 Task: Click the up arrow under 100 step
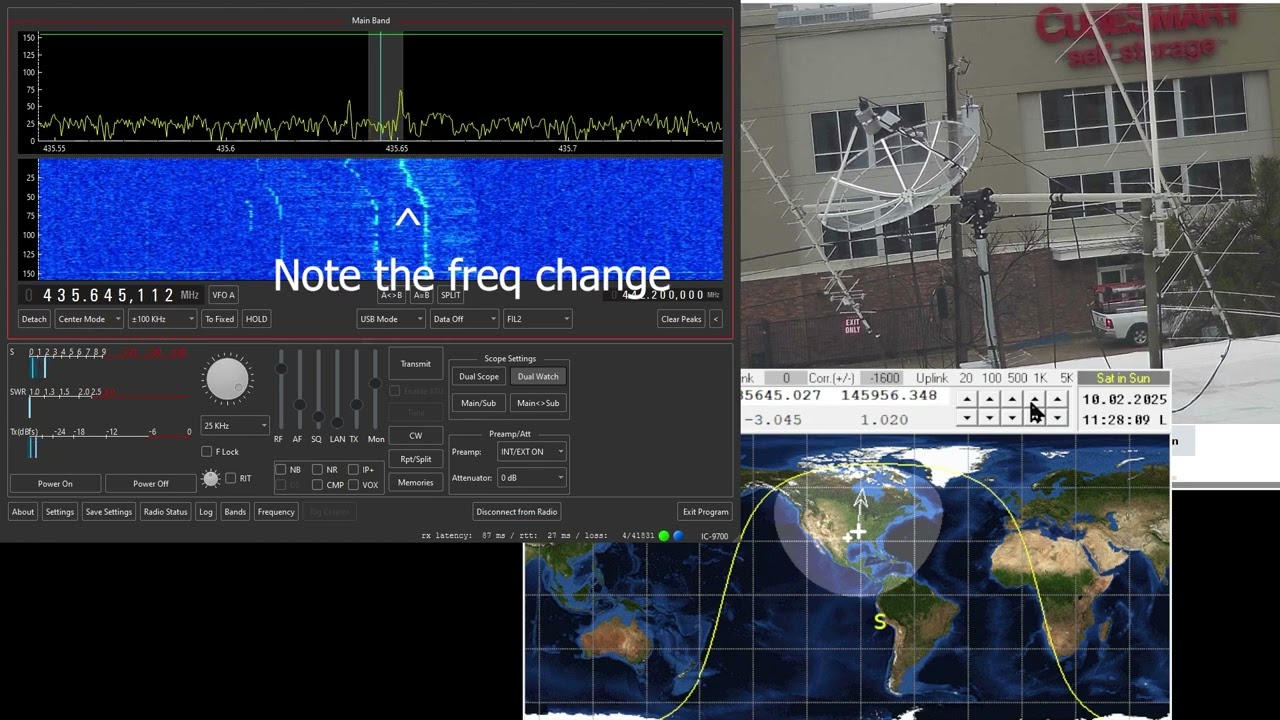(x=989, y=399)
